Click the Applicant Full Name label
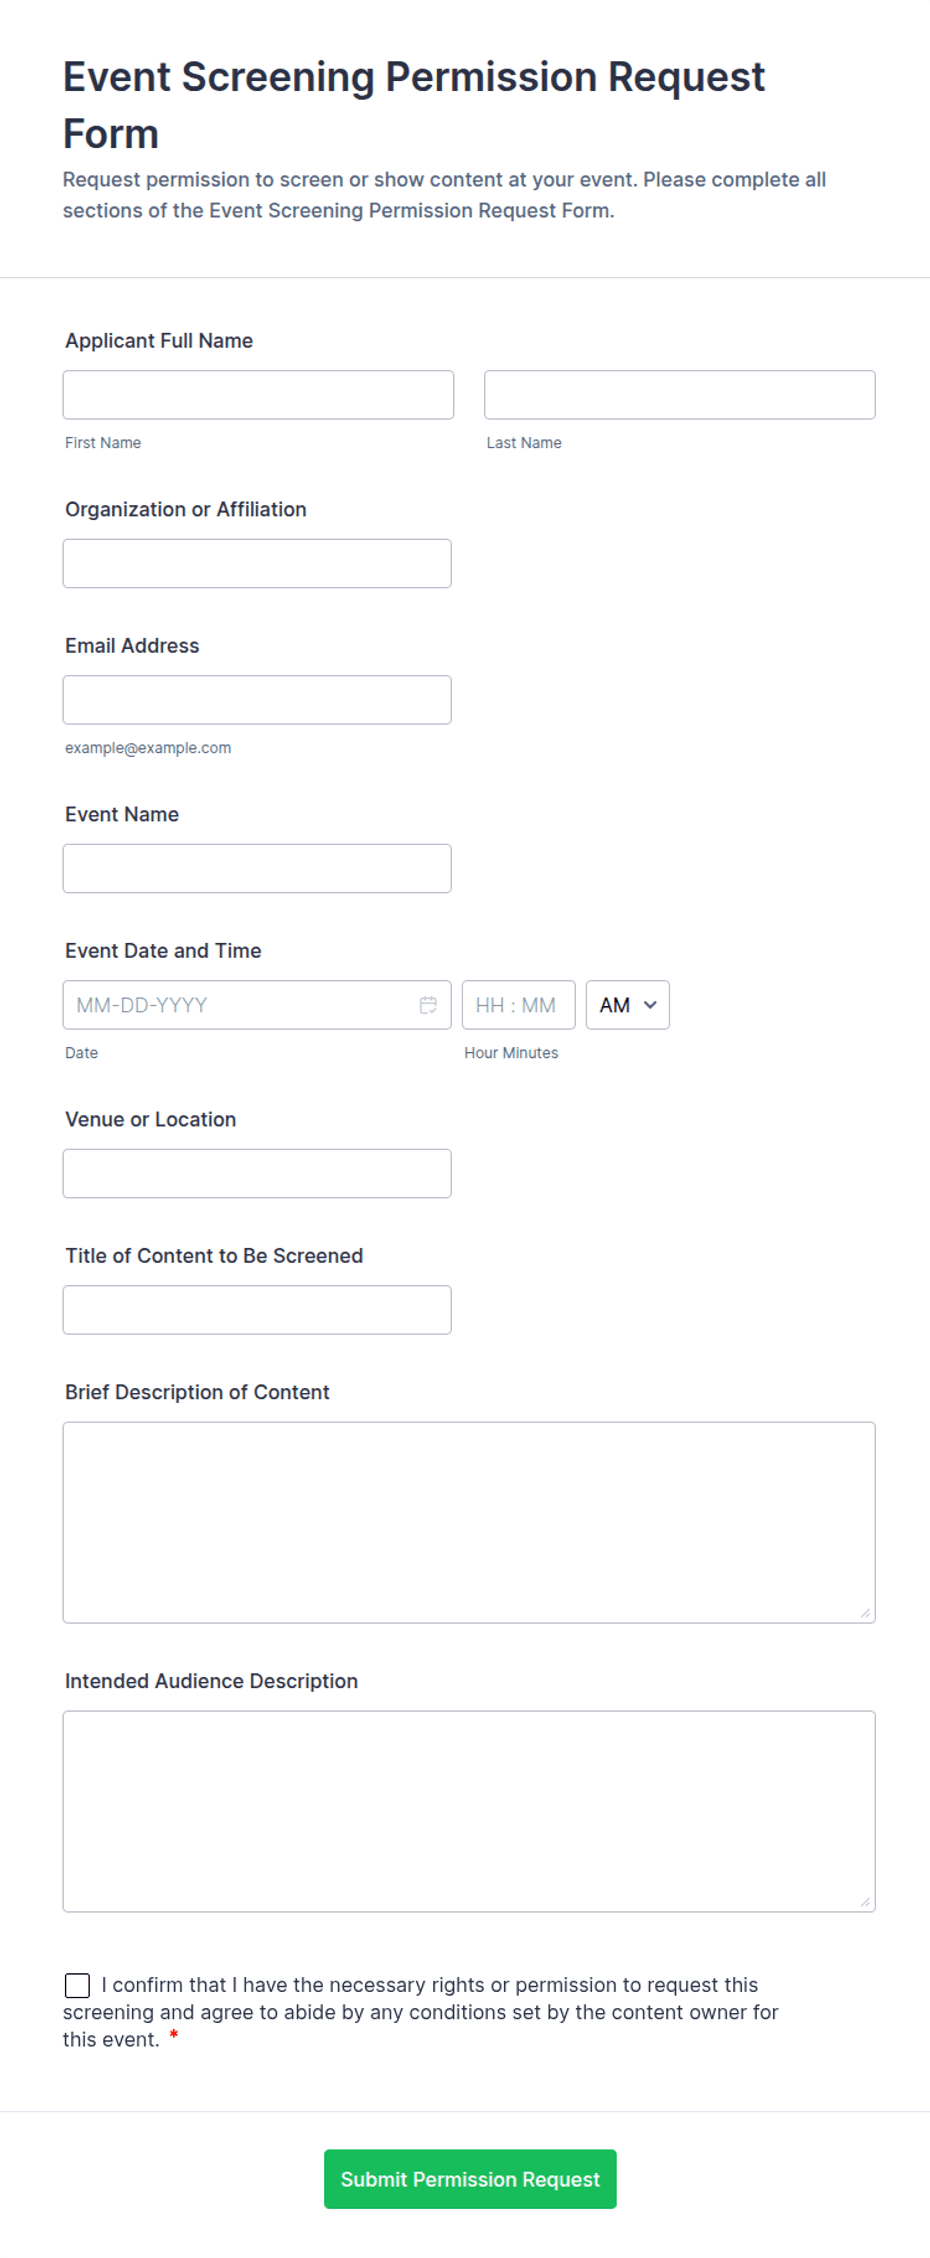 [159, 341]
